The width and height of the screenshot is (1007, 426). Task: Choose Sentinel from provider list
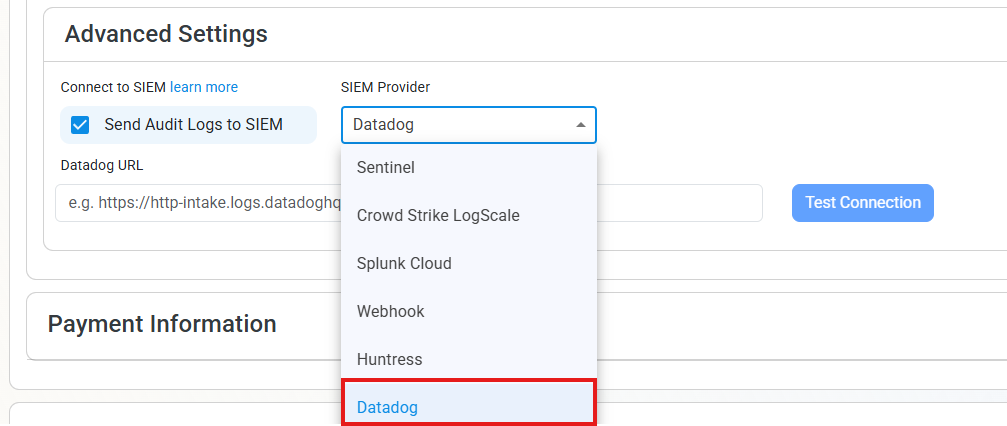click(469, 168)
